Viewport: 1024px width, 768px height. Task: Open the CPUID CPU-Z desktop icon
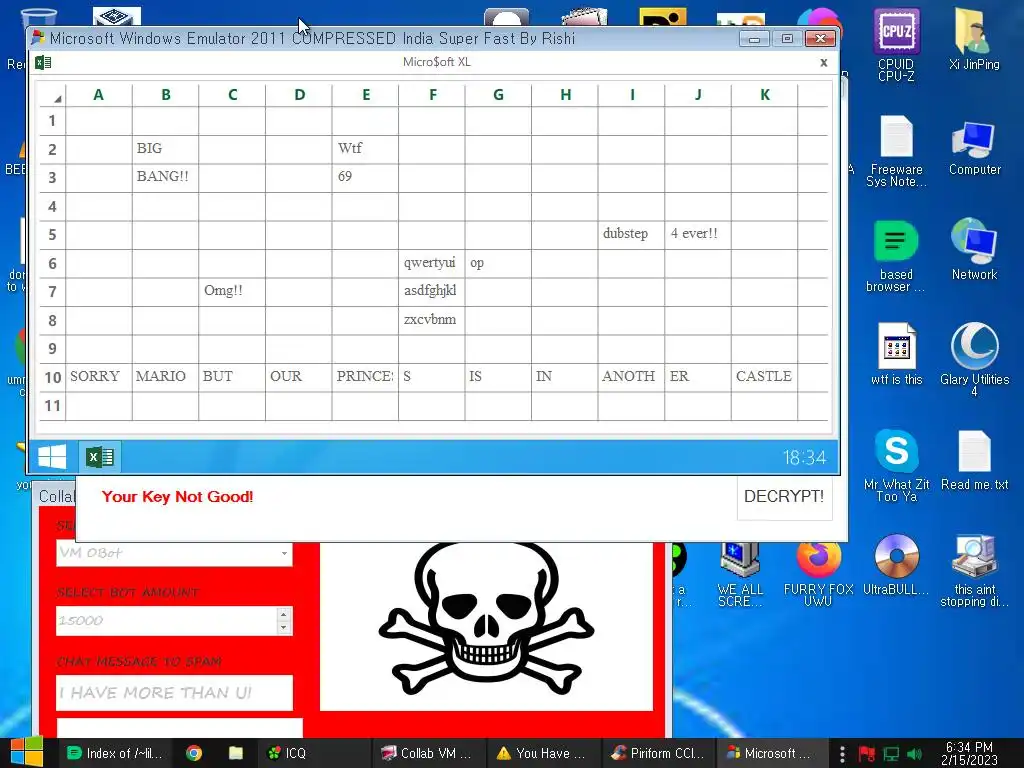896,44
